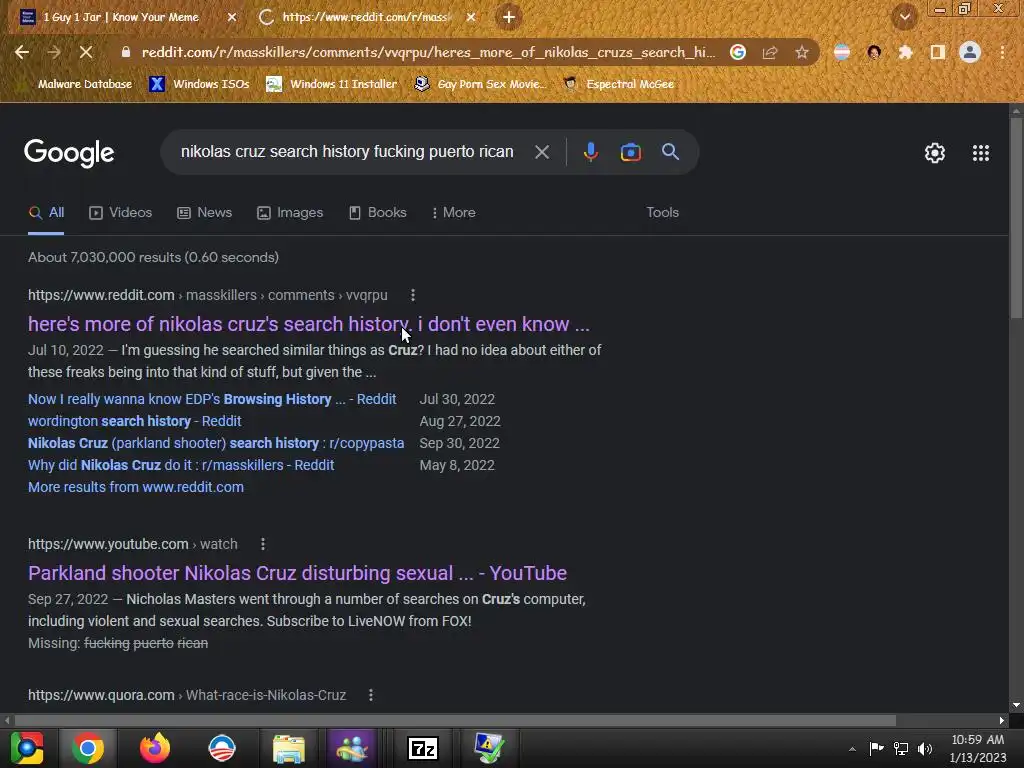Click the address bar URL
The height and width of the screenshot is (768, 1024).
428,52
